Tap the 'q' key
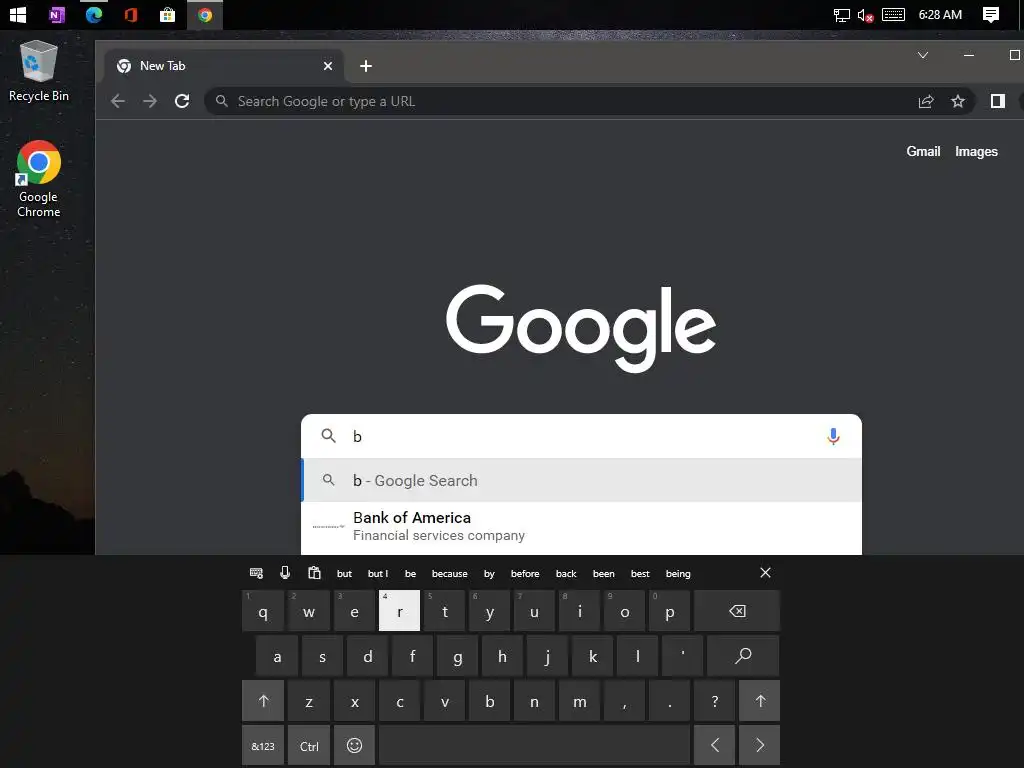This screenshot has width=1024, height=768. pyautogui.click(x=263, y=611)
